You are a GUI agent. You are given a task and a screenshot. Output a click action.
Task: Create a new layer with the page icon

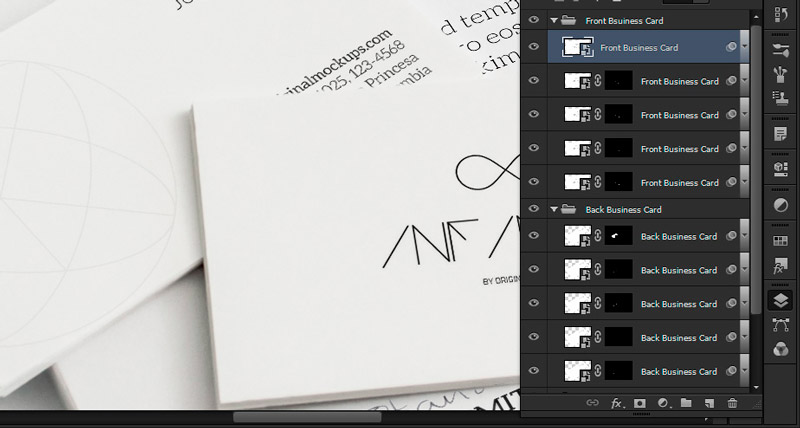click(709, 404)
